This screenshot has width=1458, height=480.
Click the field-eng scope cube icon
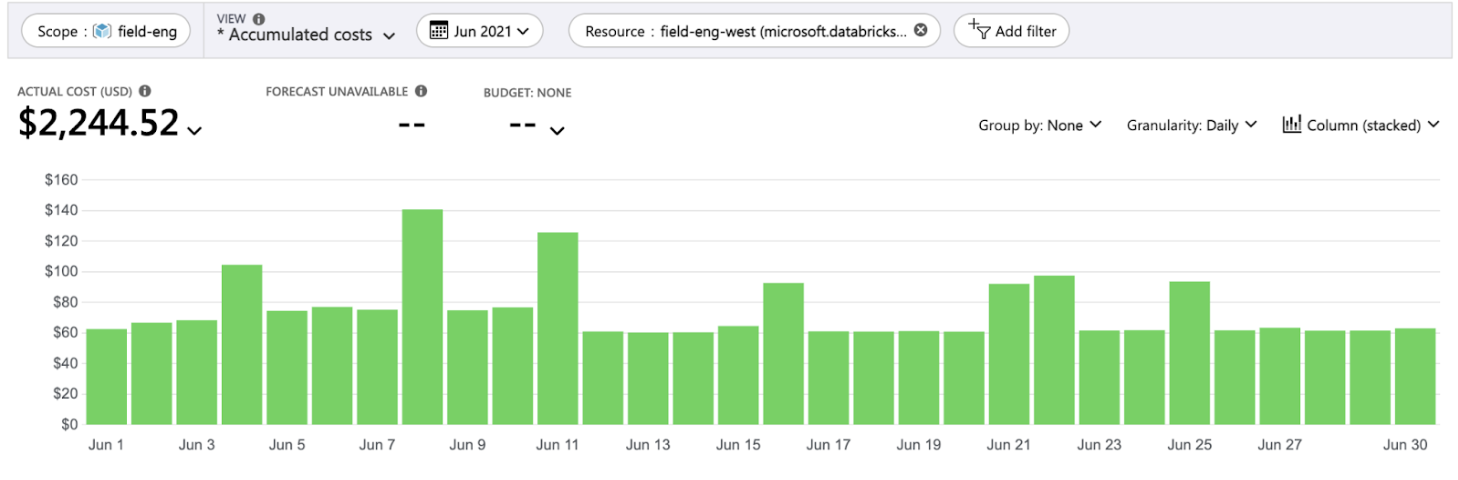pos(102,31)
